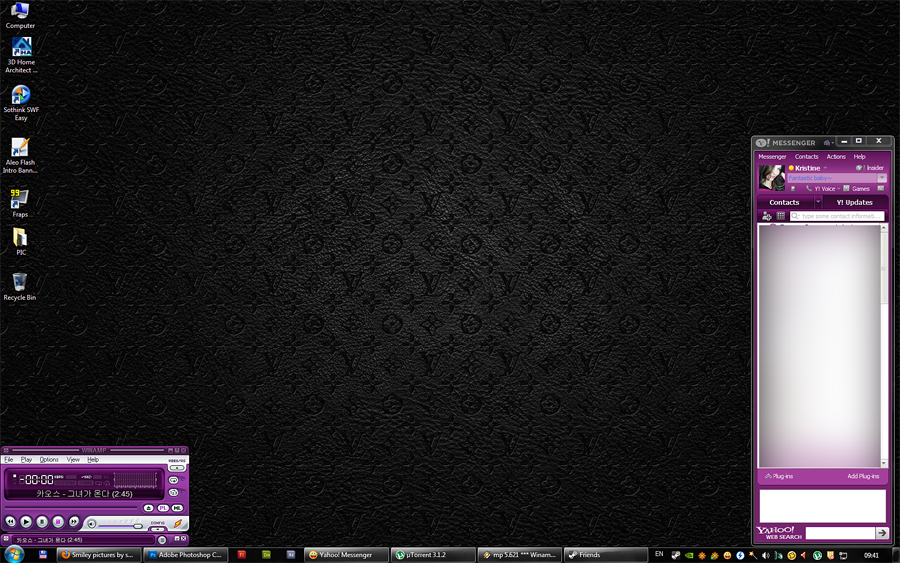Open the PIC folder on desktop
This screenshot has height=563, width=900.
pyautogui.click(x=20, y=242)
